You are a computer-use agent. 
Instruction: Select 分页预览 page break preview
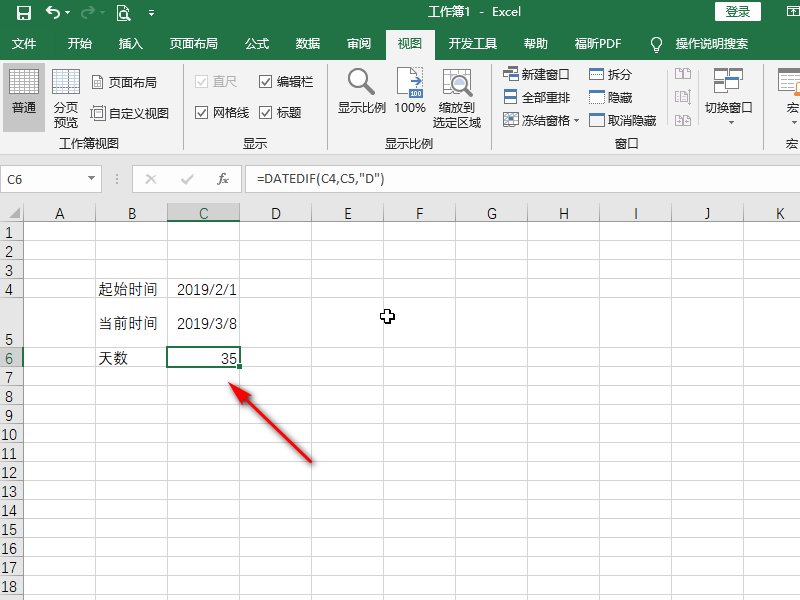click(x=65, y=97)
